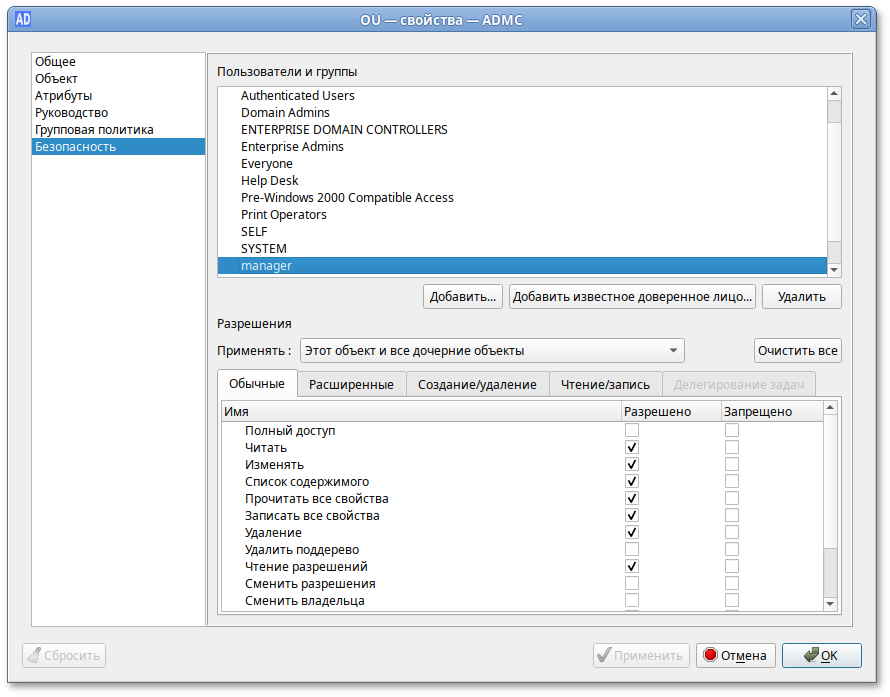Screen dimensions: 890x697
Task: Click Добавить известное доверенное лицо
Action: point(631,296)
